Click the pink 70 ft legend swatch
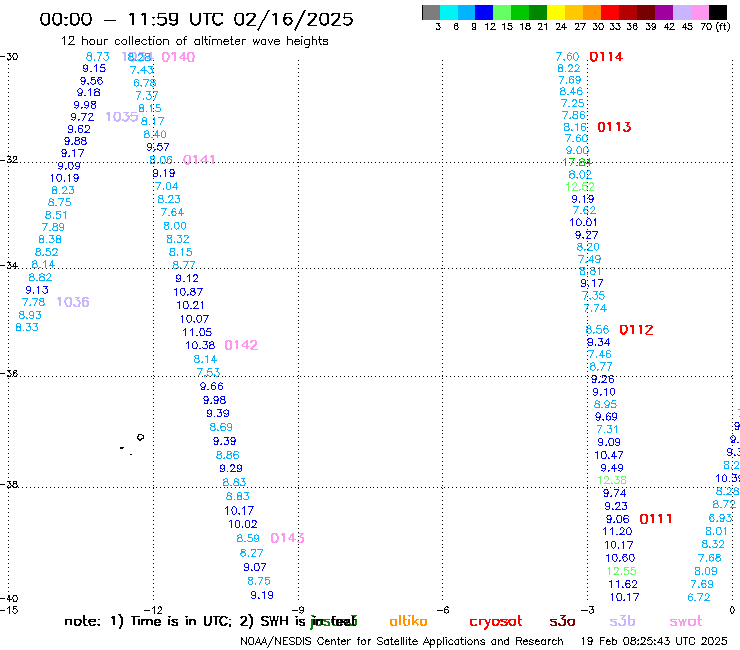This screenshot has height=650, width=740. (x=699, y=12)
